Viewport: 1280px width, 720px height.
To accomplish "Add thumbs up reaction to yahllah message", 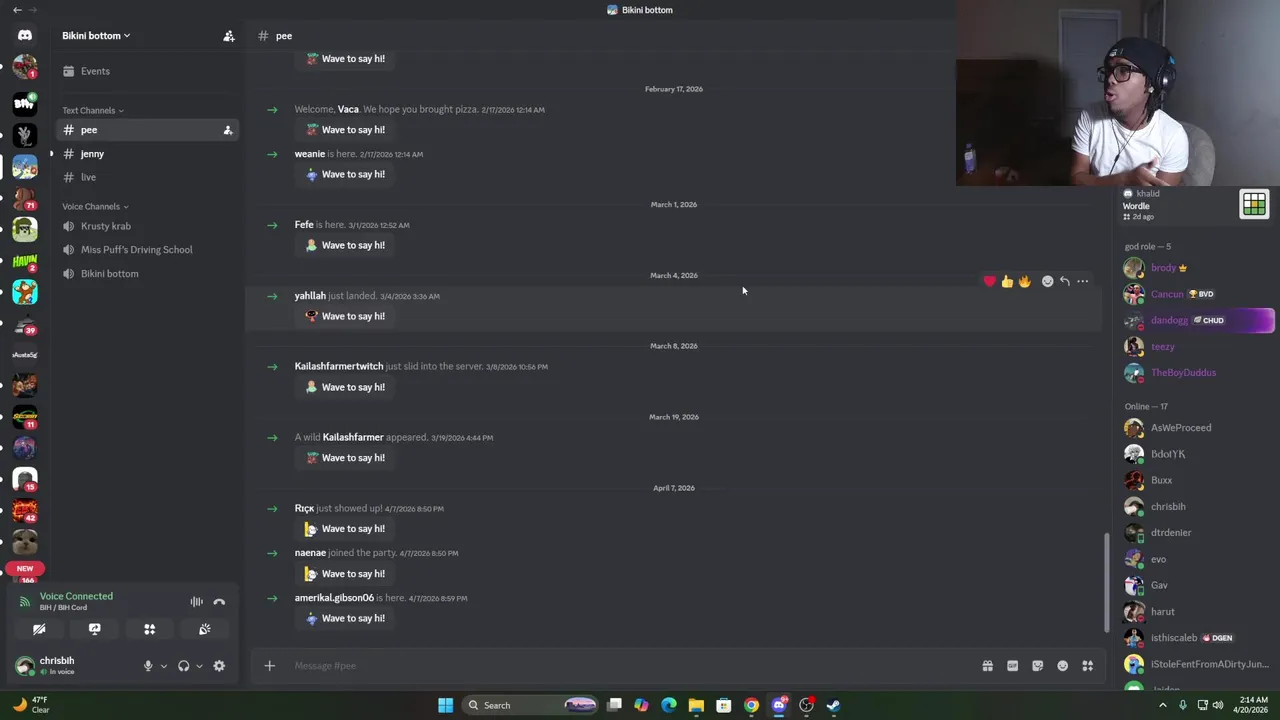I will coord(1007,282).
